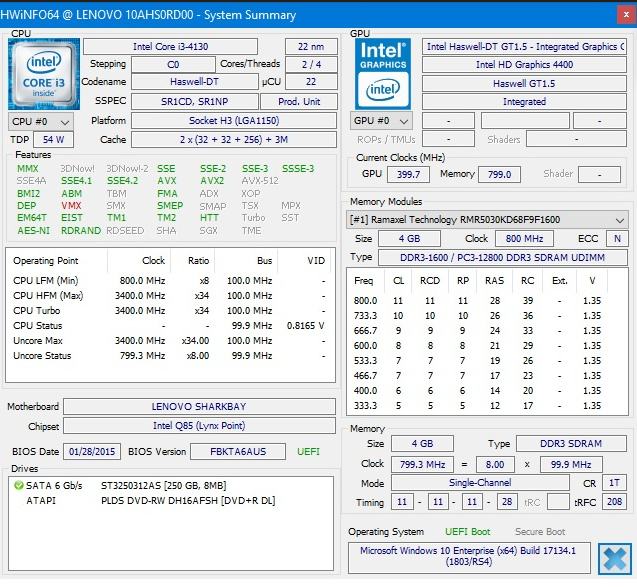The width and height of the screenshot is (637, 587).
Task: Expand the Ramaxel memory module dropdown
Action: tap(487, 220)
